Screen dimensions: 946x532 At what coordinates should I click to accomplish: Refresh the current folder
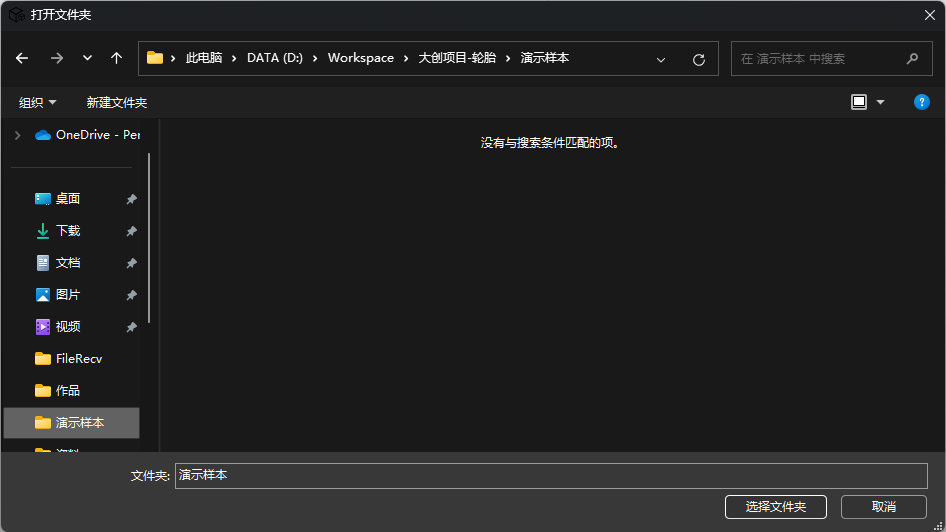pyautogui.click(x=699, y=60)
